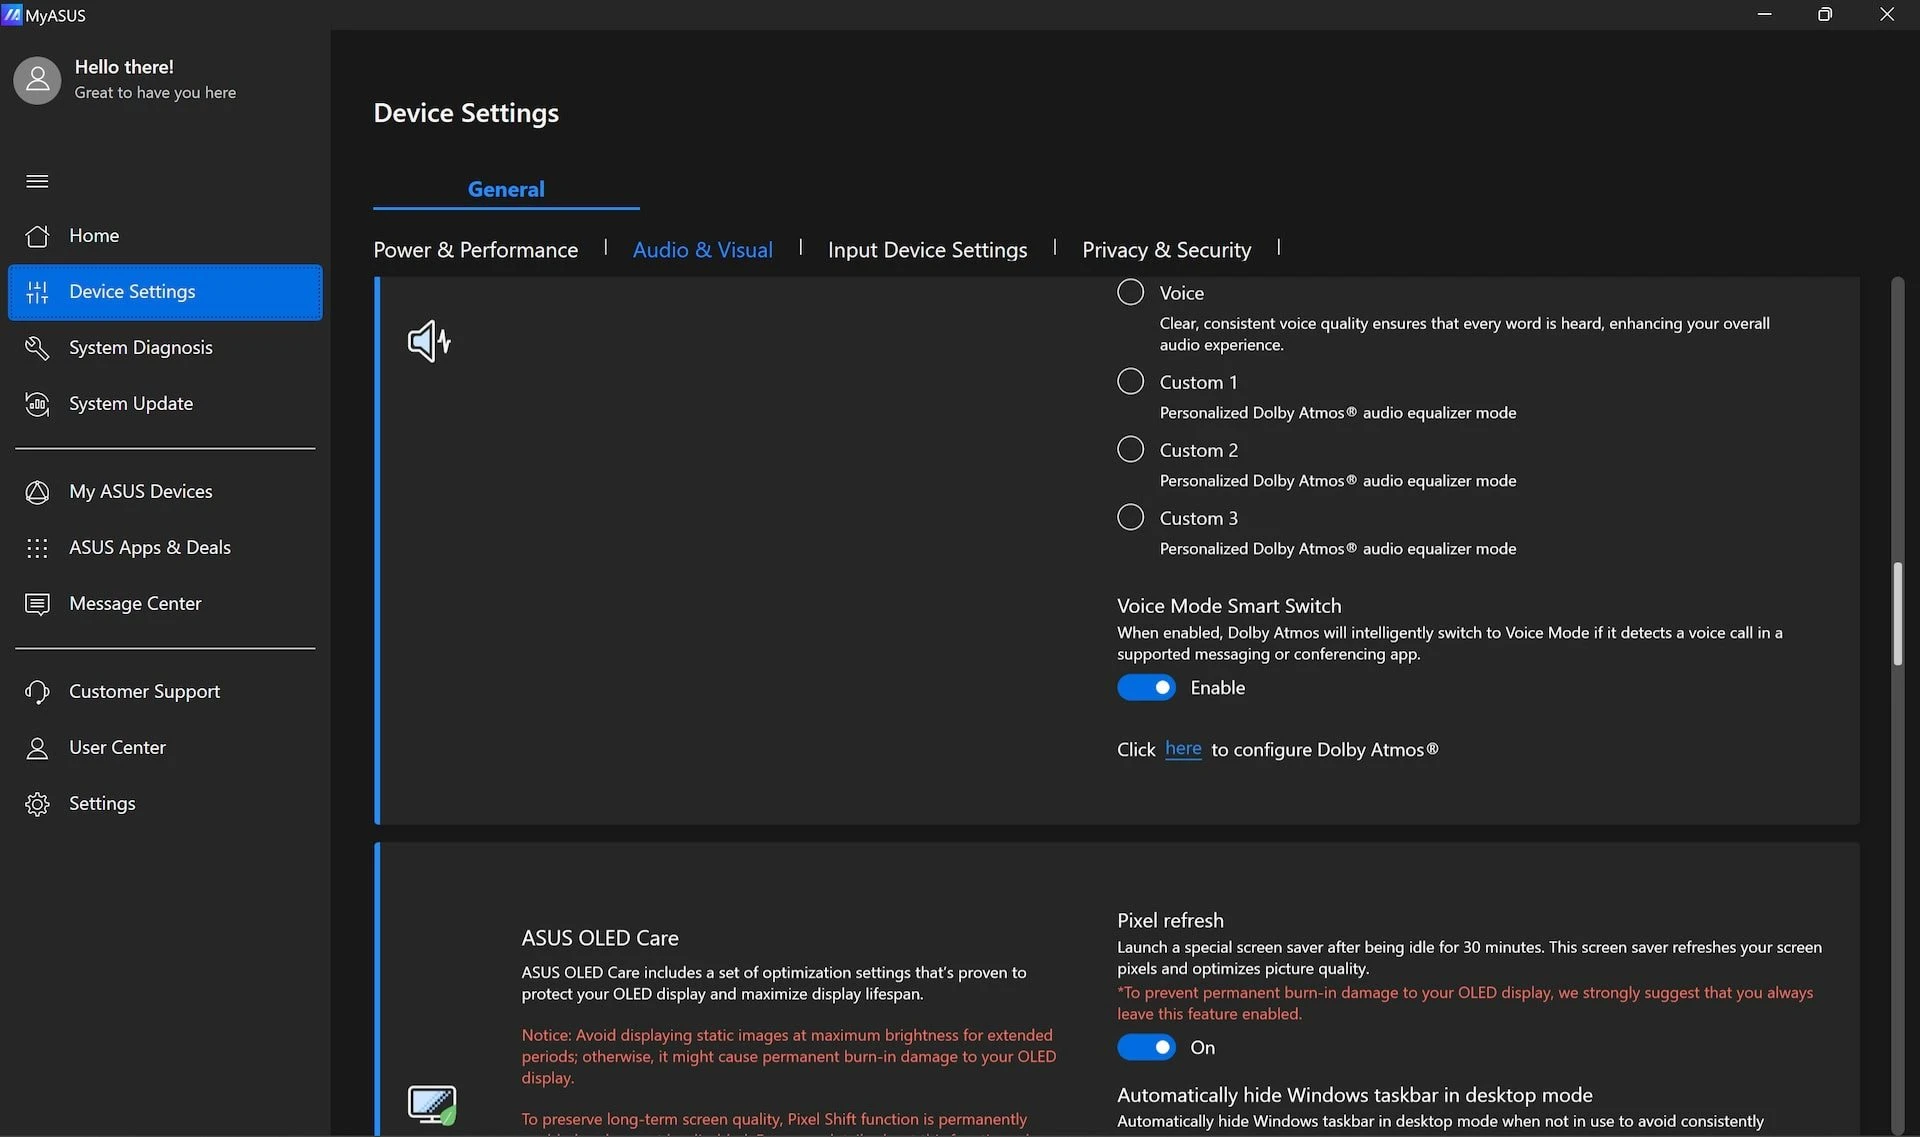This screenshot has height=1137, width=1920.
Task: Open the Audio & Visual section
Action: (x=703, y=250)
